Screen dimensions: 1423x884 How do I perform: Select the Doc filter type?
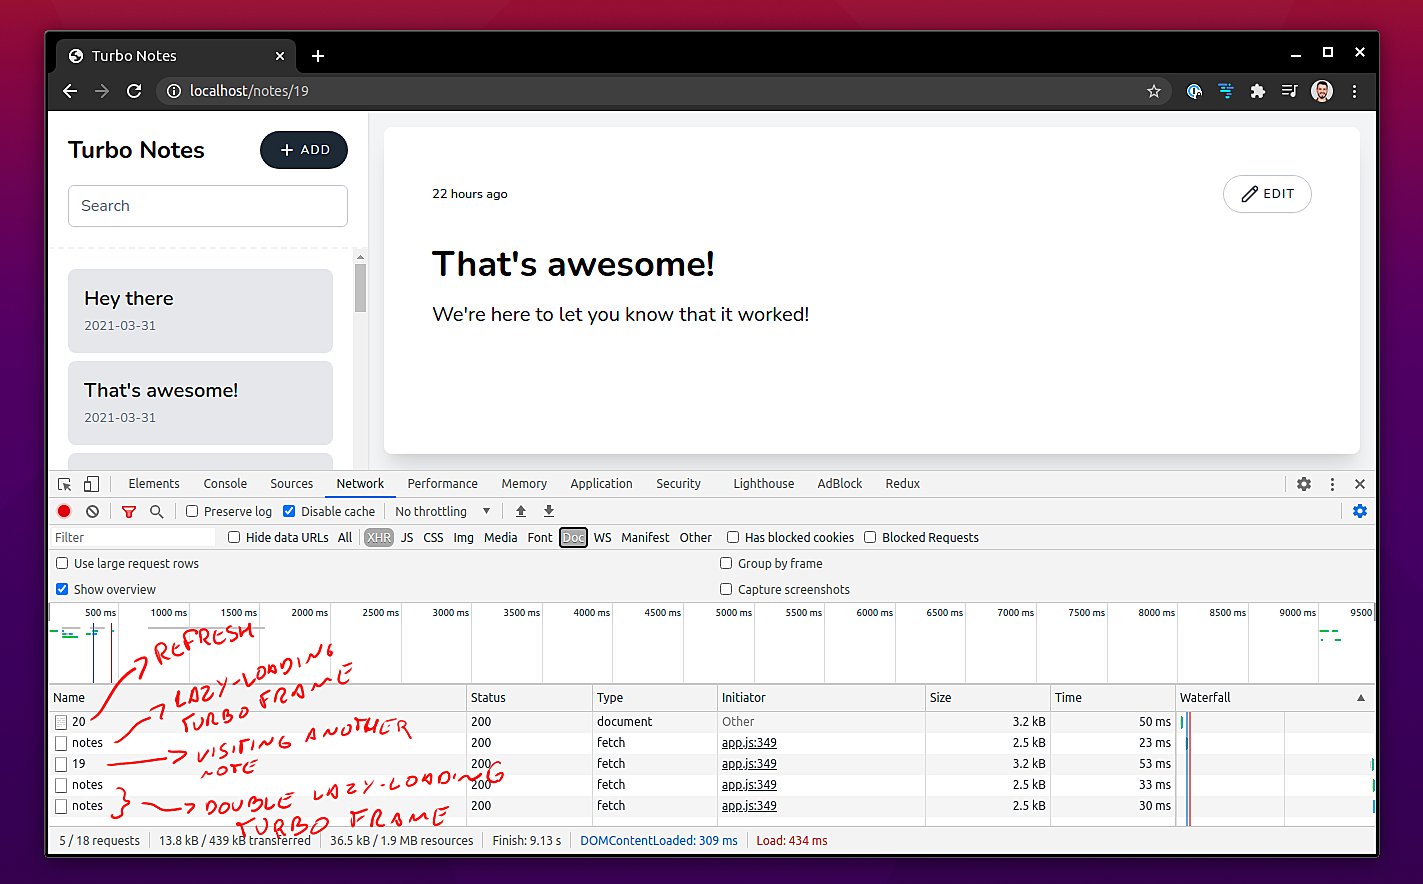click(573, 537)
